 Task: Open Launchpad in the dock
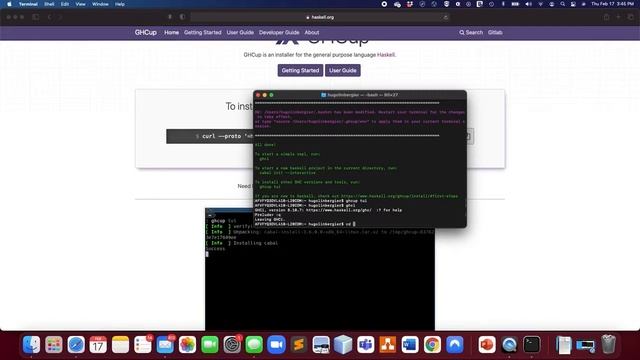coord(53,345)
